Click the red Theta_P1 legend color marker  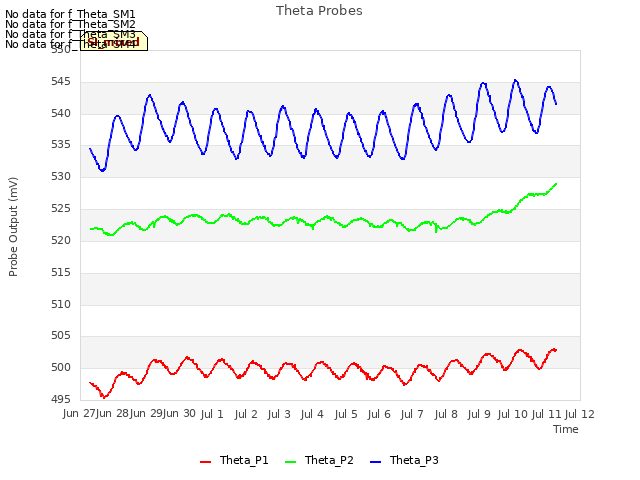205,462
